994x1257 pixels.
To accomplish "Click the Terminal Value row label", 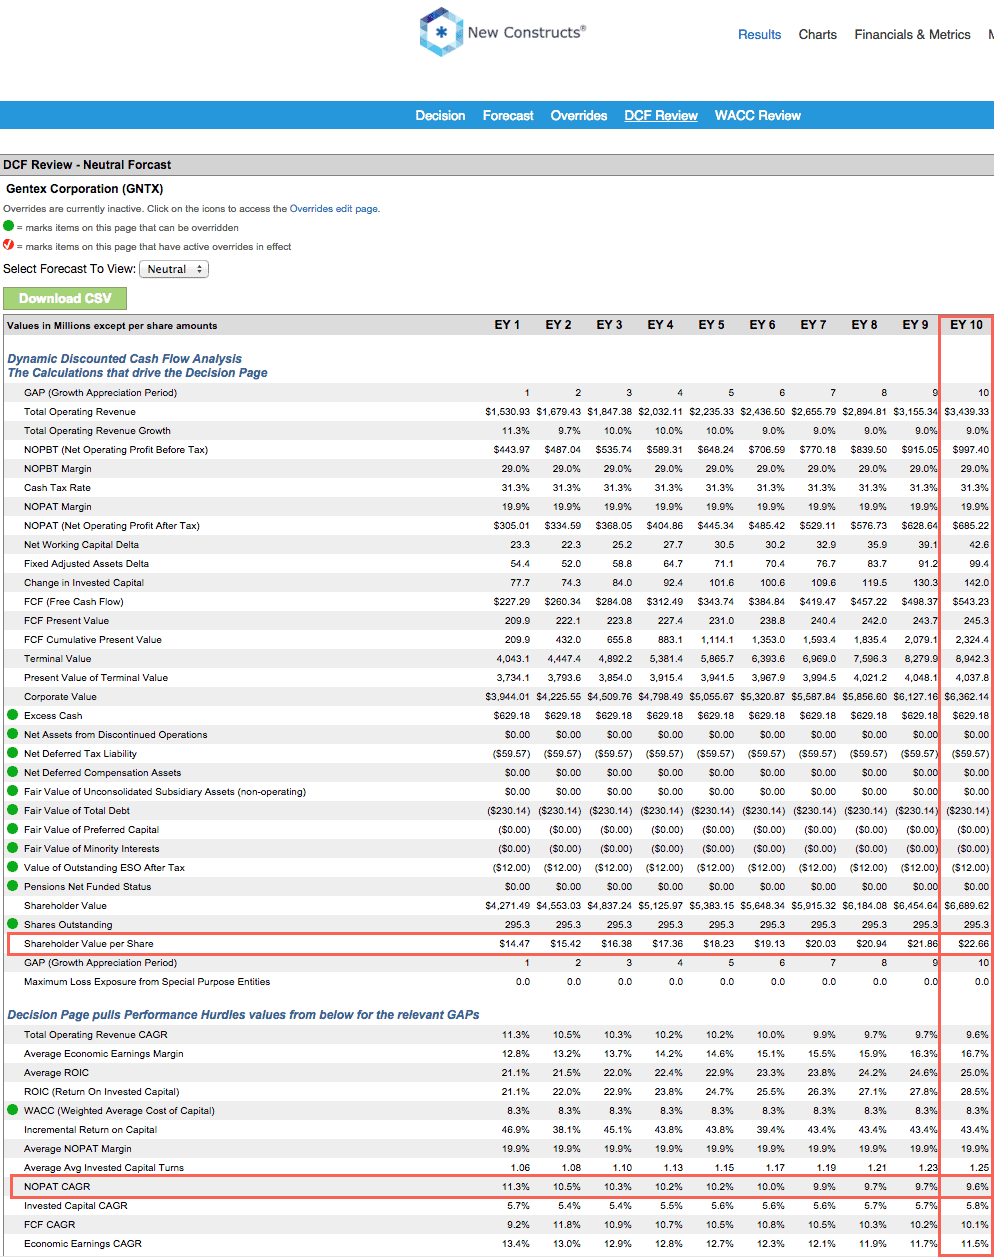I will coord(57,658).
